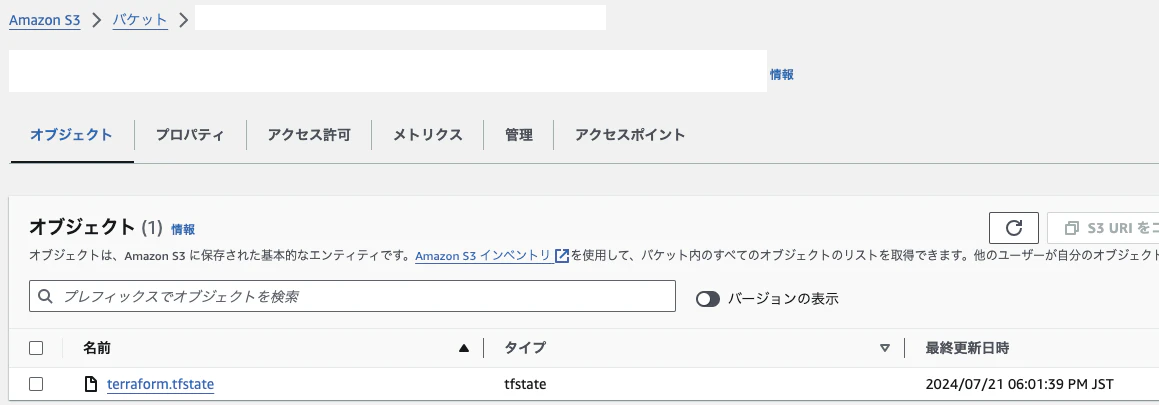Open the オブジェクト tab
Image resolution: width=1159 pixels, height=405 pixels.
point(72,135)
